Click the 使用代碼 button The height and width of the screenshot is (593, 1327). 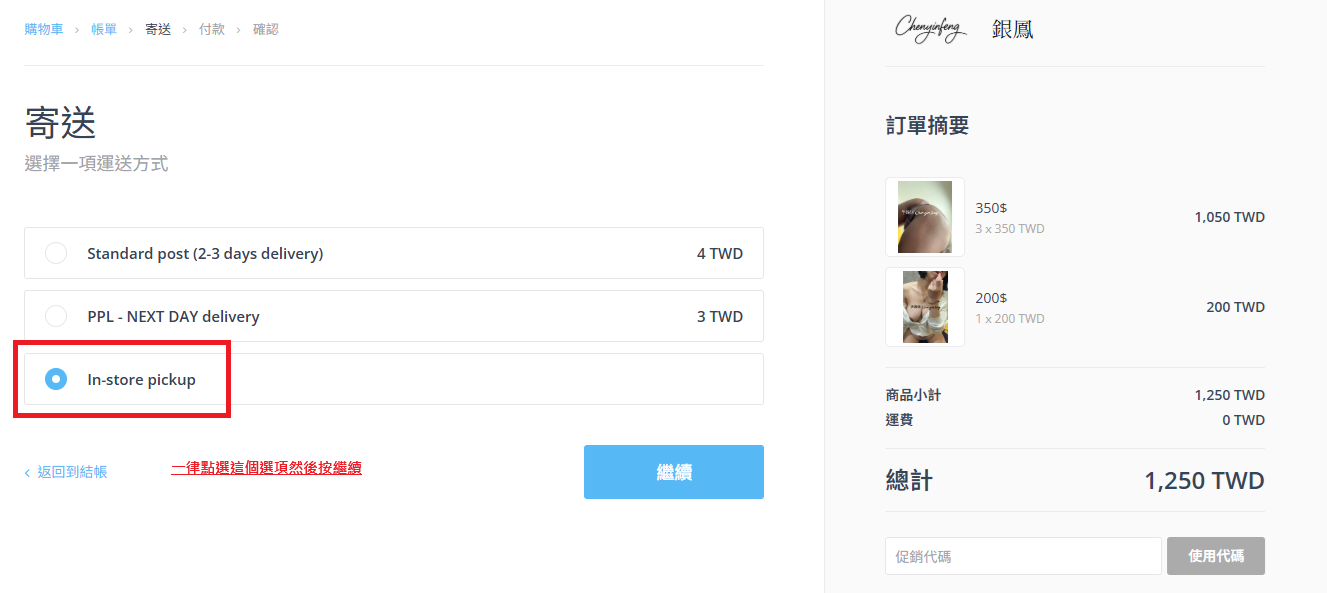(x=1216, y=556)
